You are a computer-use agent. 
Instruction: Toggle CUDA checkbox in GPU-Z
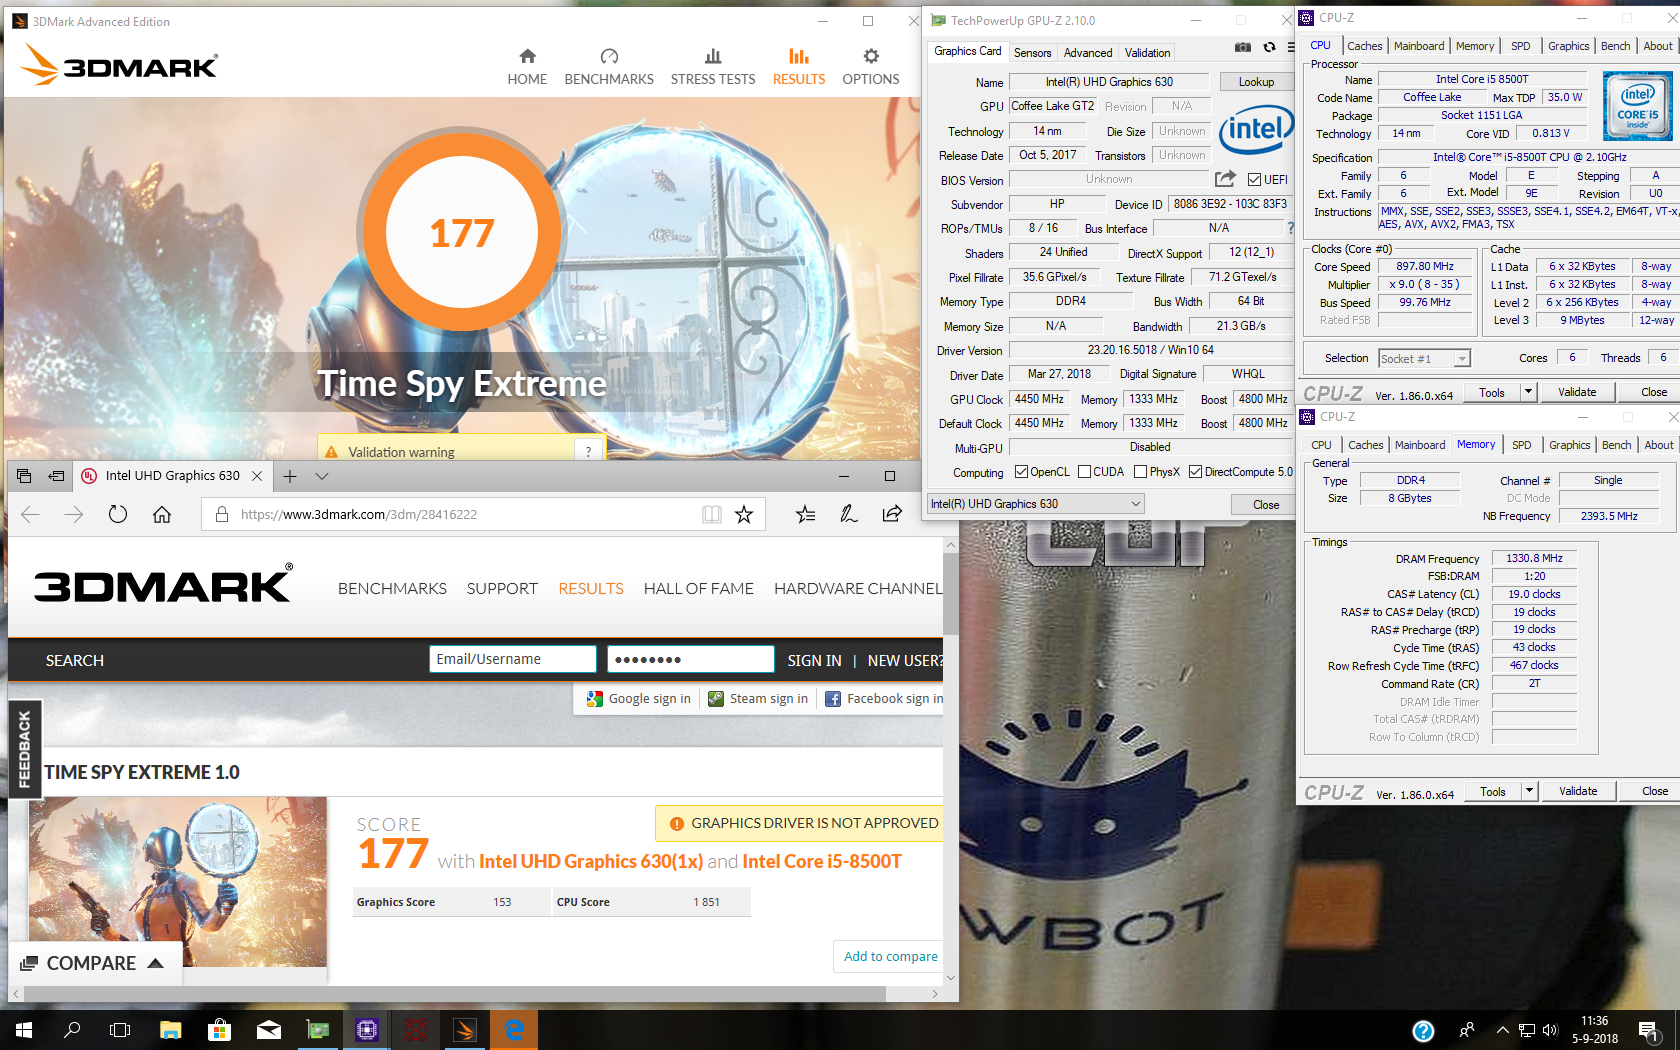(x=1084, y=472)
